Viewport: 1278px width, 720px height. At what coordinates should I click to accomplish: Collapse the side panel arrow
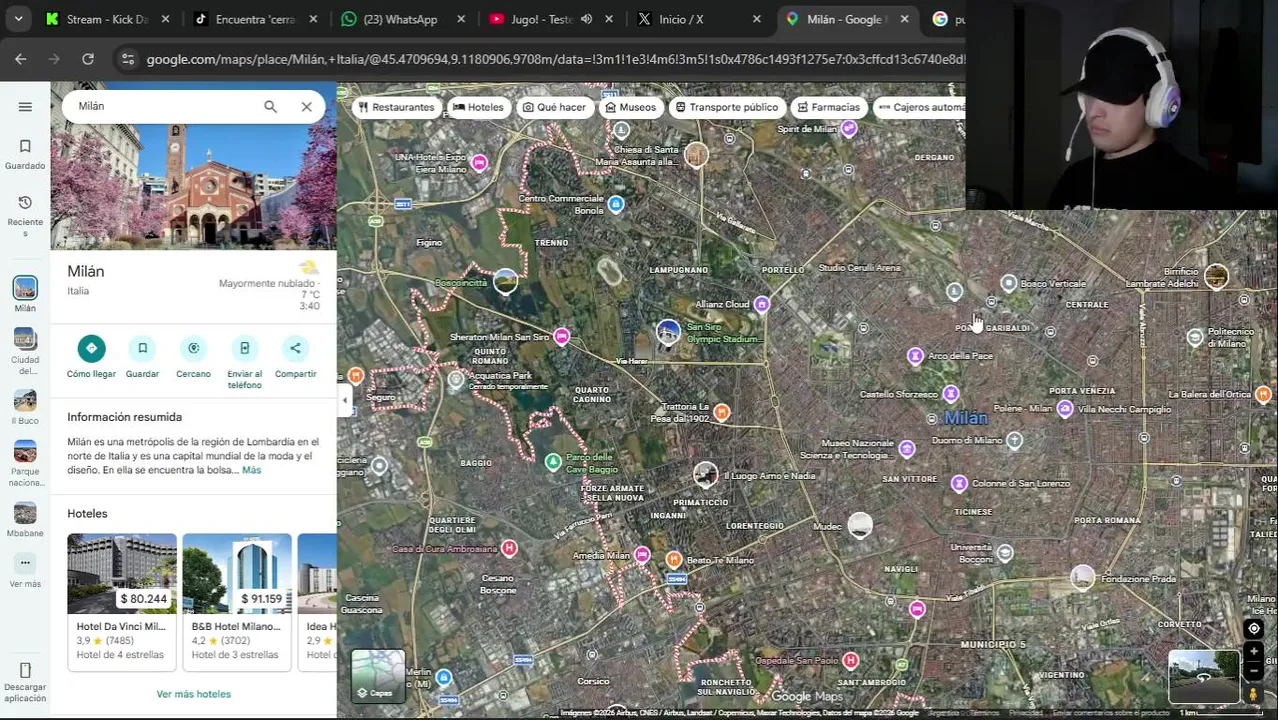click(345, 400)
